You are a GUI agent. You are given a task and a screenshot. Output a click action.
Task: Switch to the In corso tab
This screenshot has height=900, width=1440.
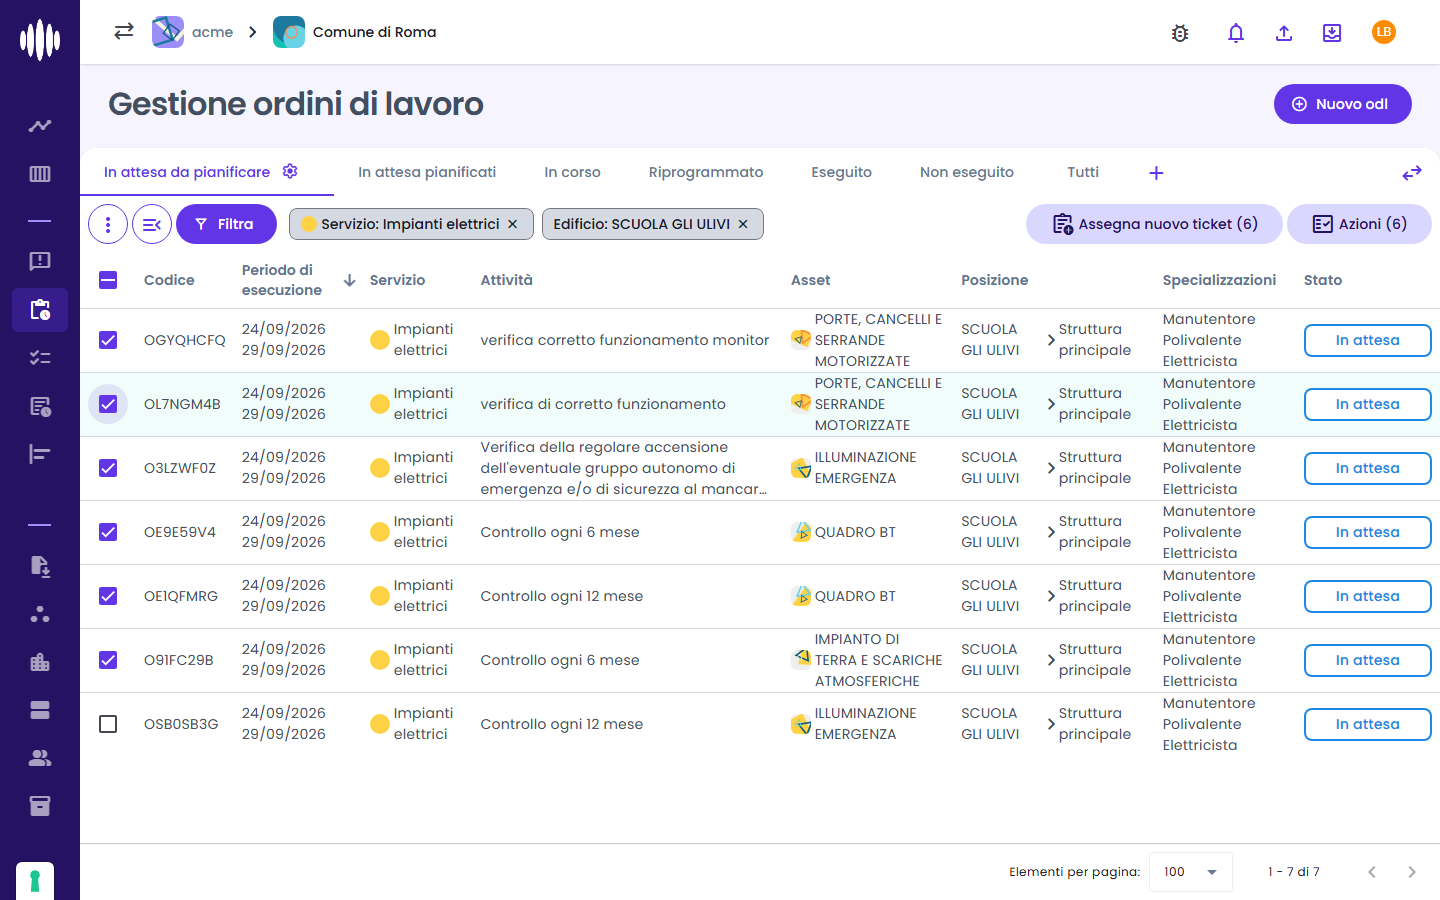click(572, 172)
